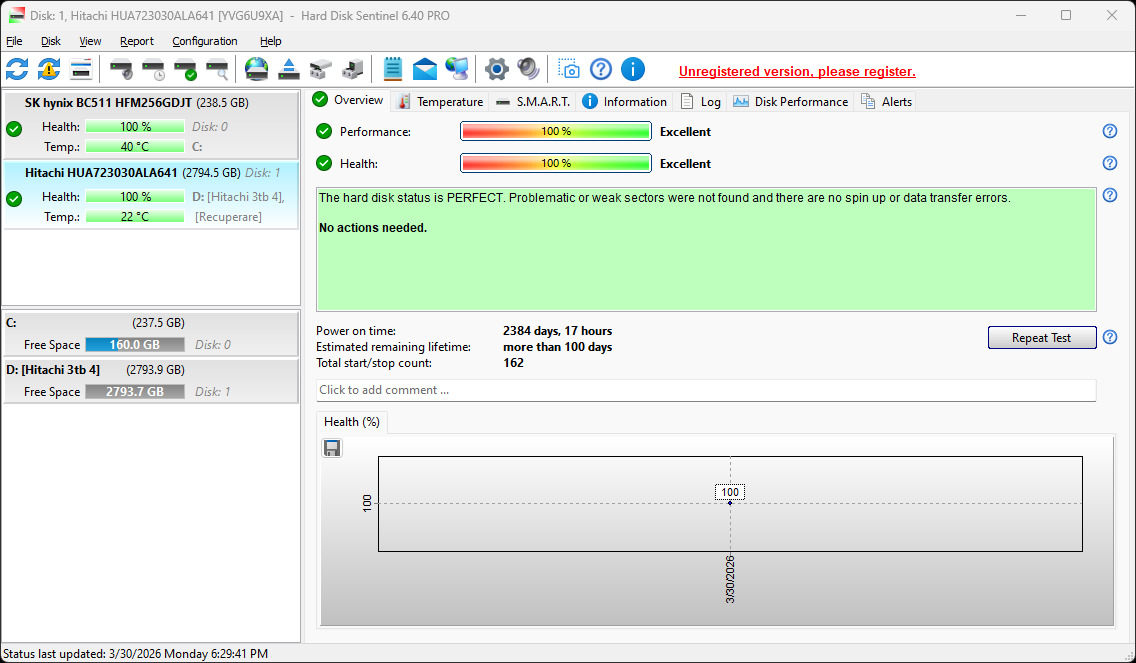Image resolution: width=1136 pixels, height=663 pixels.
Task: Click SK hynix 40 °C temperature bar
Action: pyautogui.click(x=135, y=146)
